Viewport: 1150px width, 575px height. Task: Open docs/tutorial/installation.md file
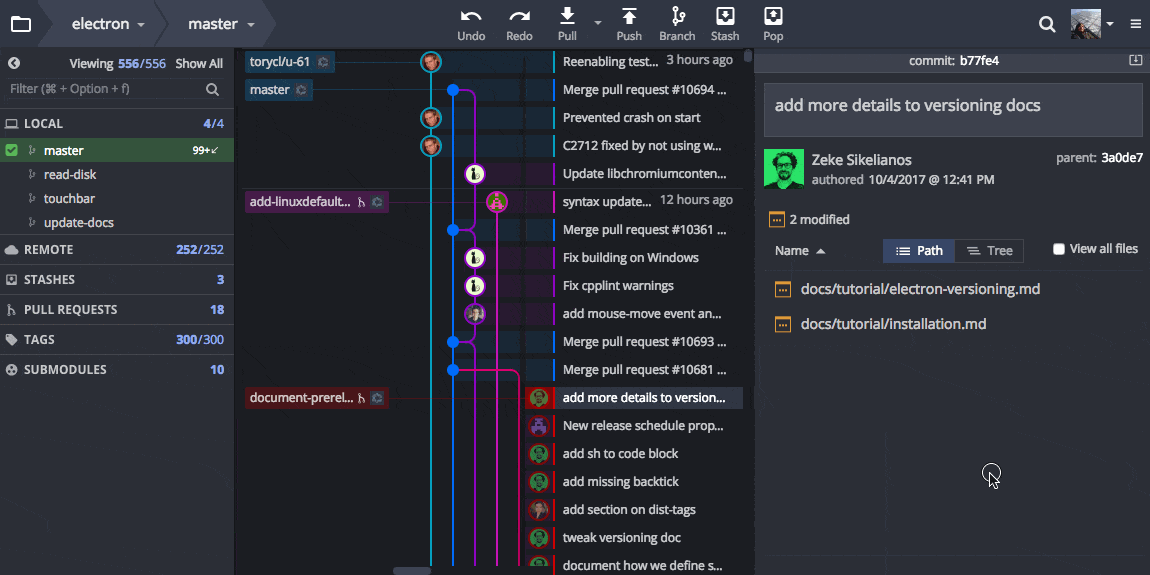click(893, 324)
